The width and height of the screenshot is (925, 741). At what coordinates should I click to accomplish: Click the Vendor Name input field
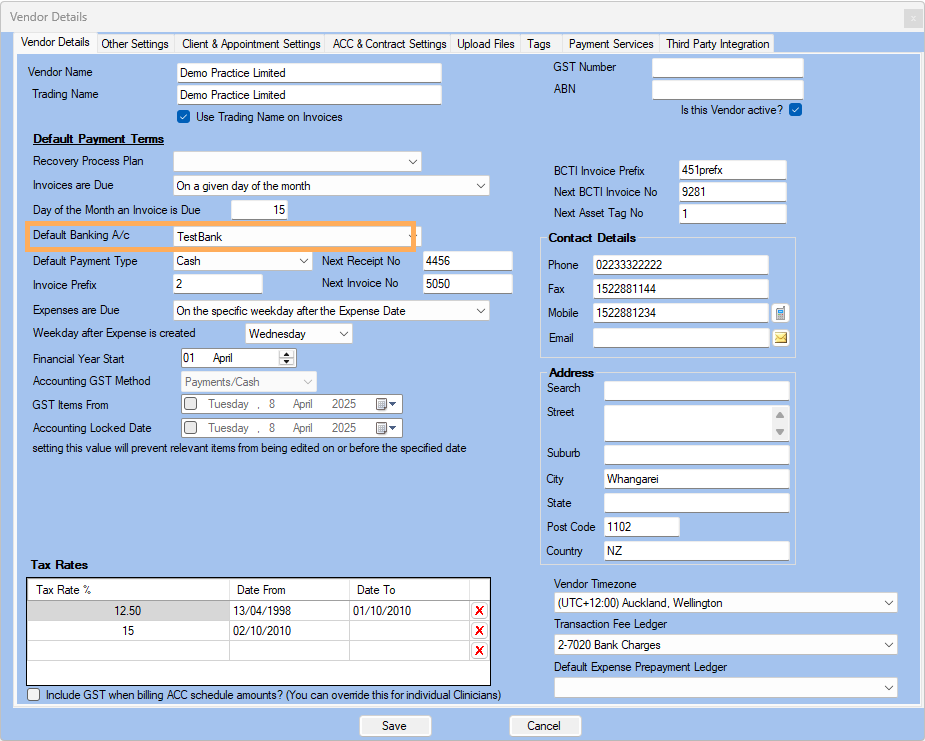coord(309,73)
